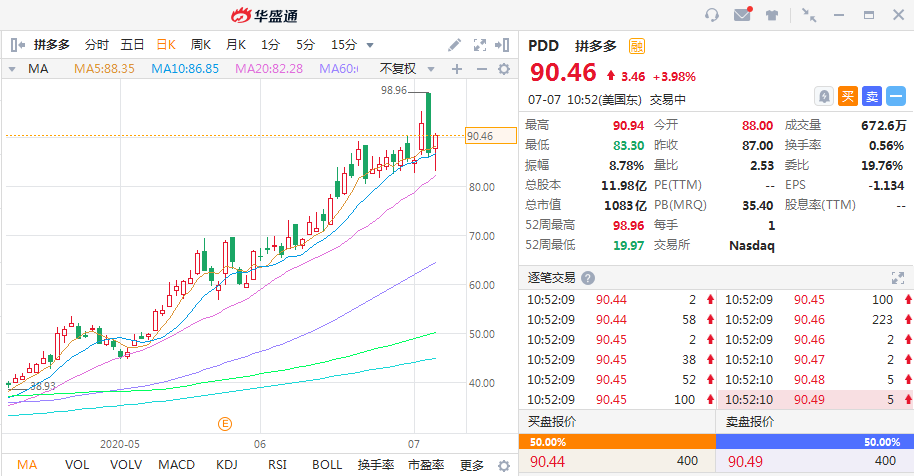
Task: Open the messages envelope icon
Action: click(x=743, y=15)
